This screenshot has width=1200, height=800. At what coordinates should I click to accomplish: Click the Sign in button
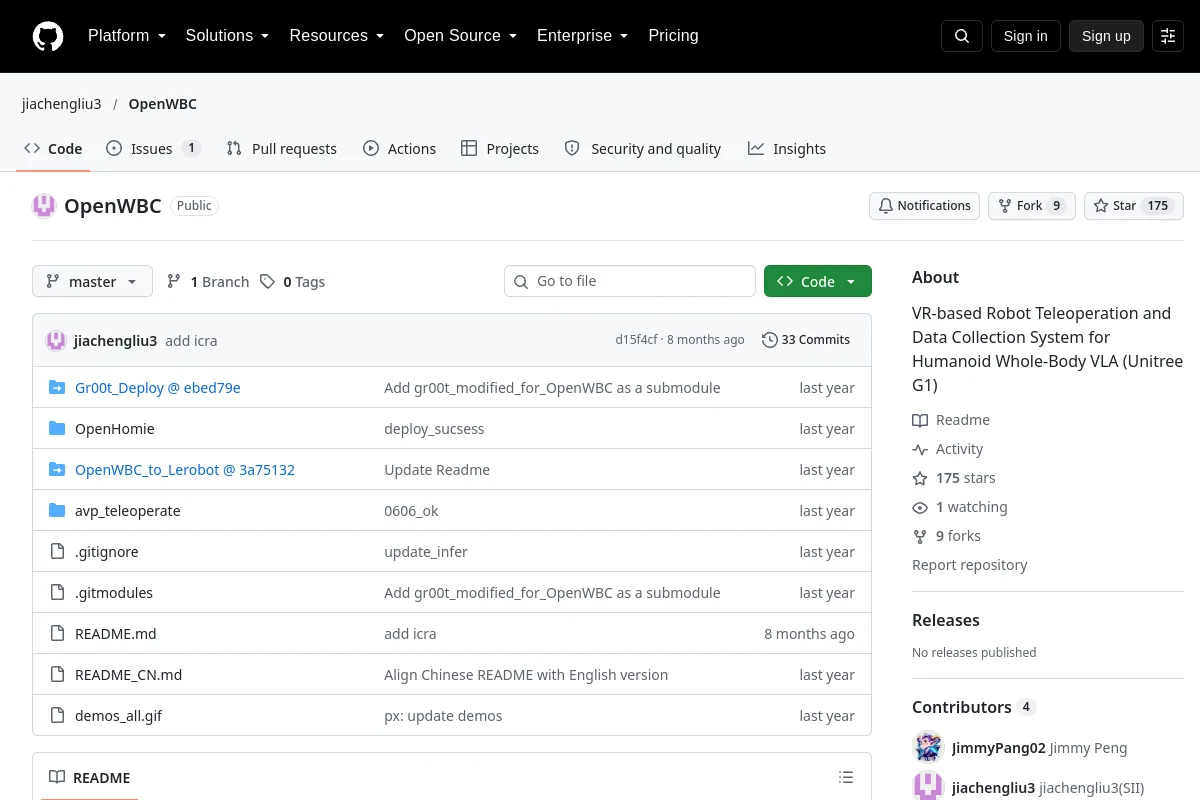[1025, 36]
